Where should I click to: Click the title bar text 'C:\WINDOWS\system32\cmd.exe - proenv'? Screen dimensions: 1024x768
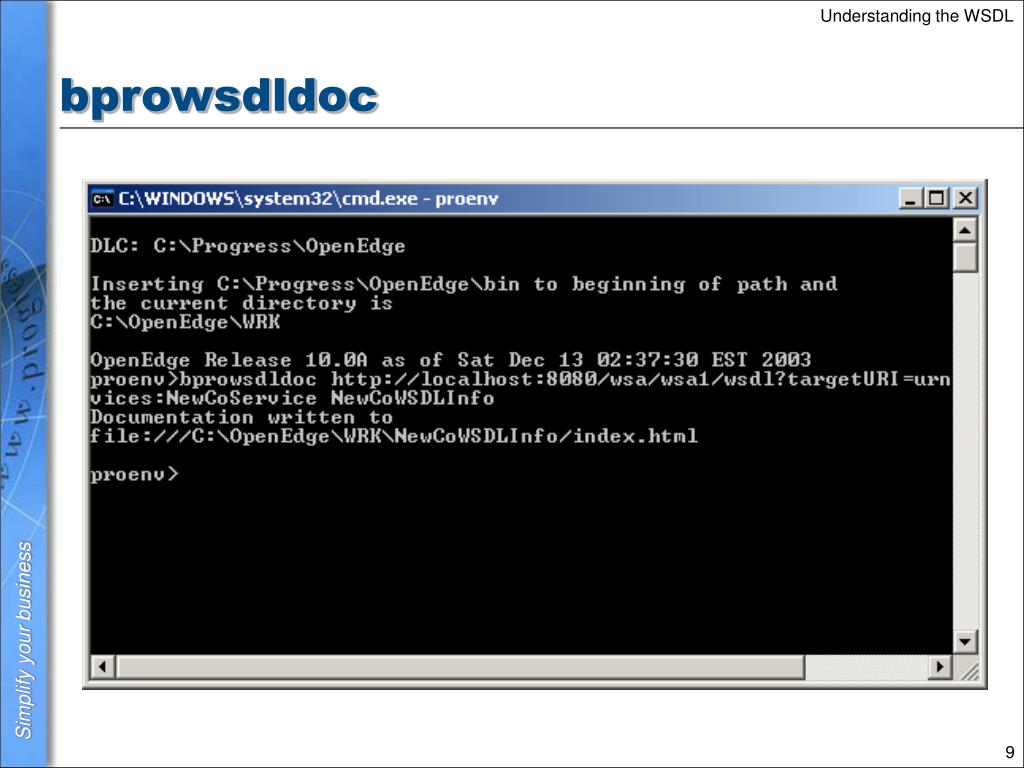point(308,199)
